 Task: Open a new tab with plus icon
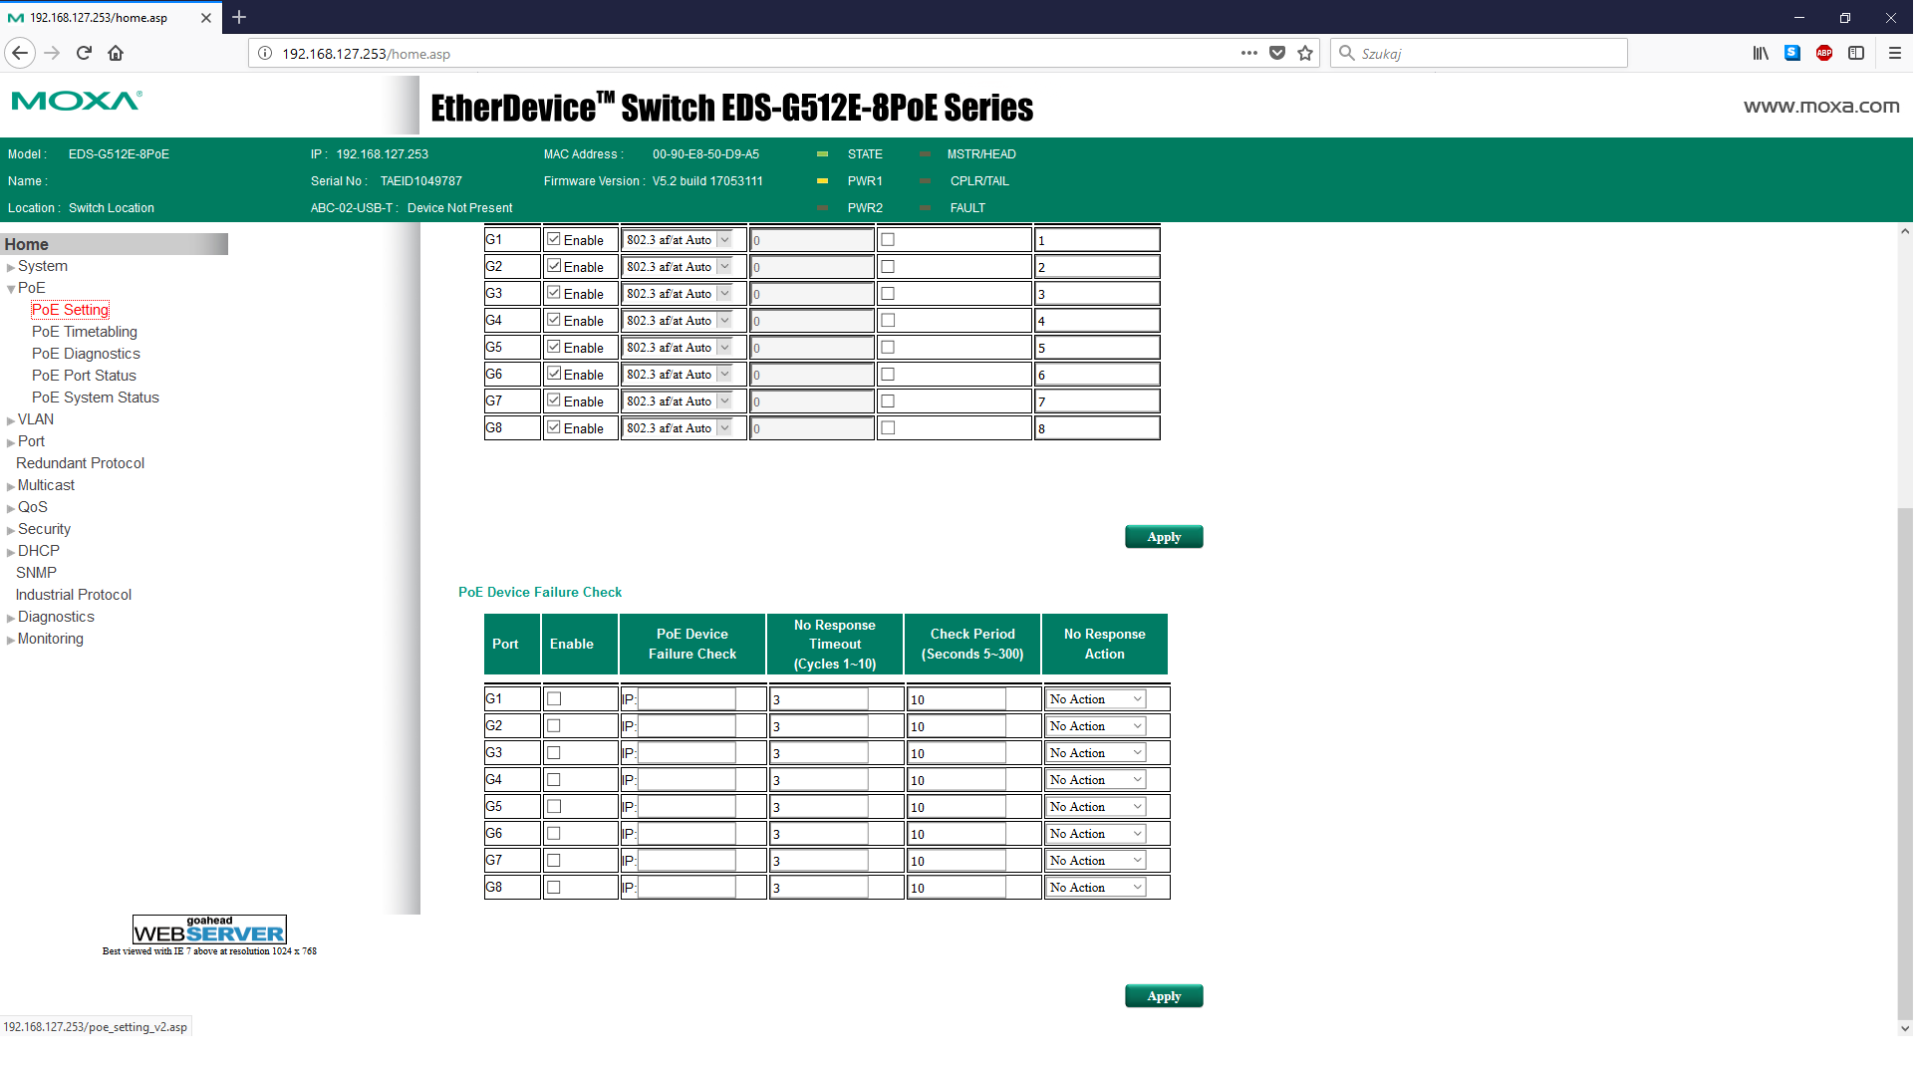pyautogui.click(x=239, y=17)
